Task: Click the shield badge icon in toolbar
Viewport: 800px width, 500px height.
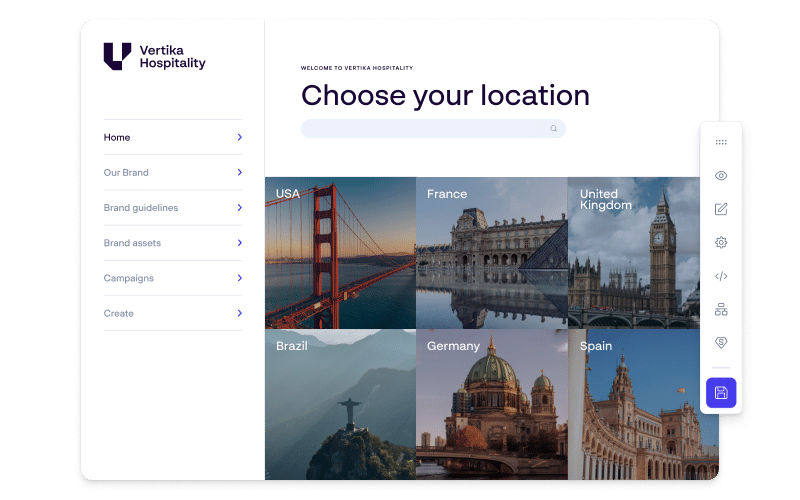Action: 721,343
